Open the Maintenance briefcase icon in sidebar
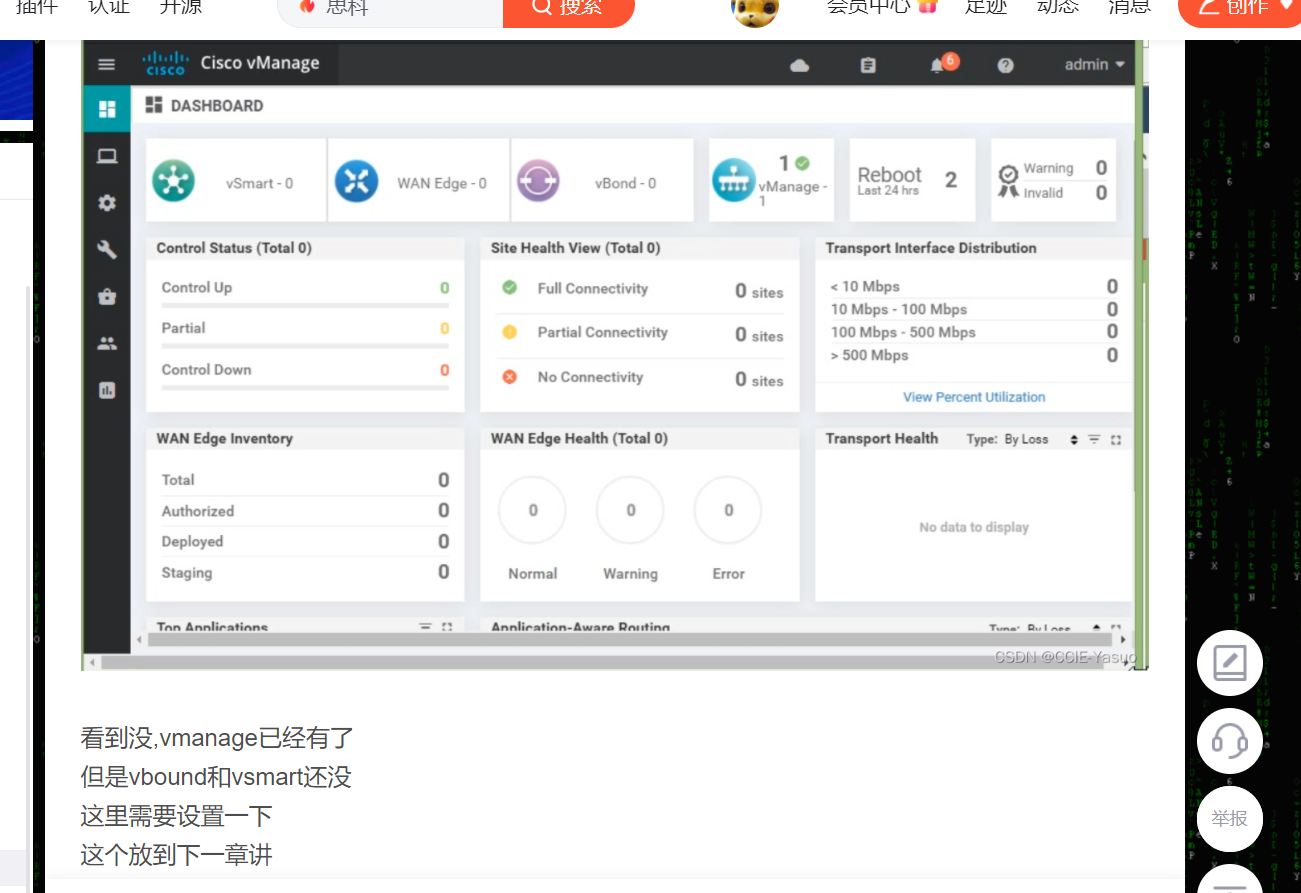Image resolution: width=1301 pixels, height=893 pixels. coord(107,297)
